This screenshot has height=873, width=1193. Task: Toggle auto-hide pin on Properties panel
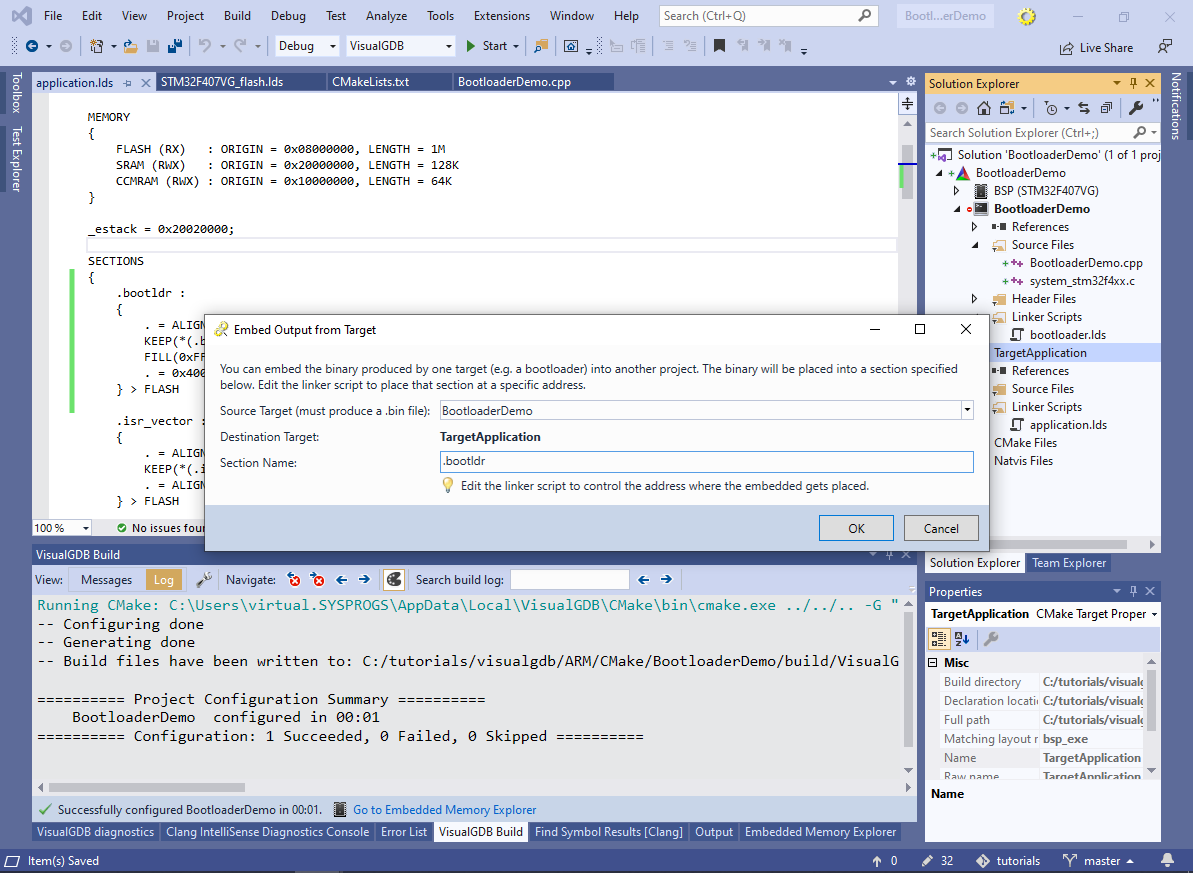coord(1134,591)
